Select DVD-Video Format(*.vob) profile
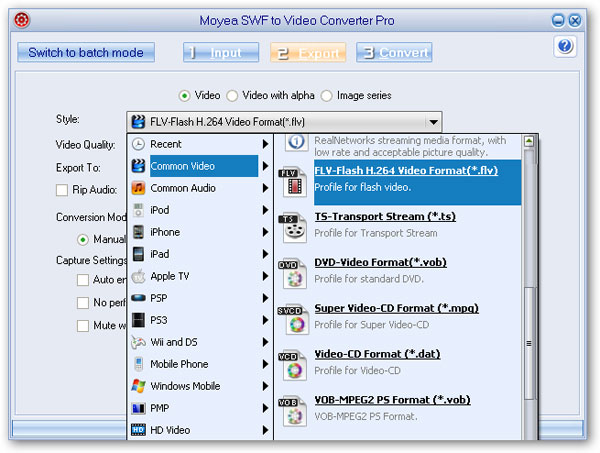 pos(380,262)
